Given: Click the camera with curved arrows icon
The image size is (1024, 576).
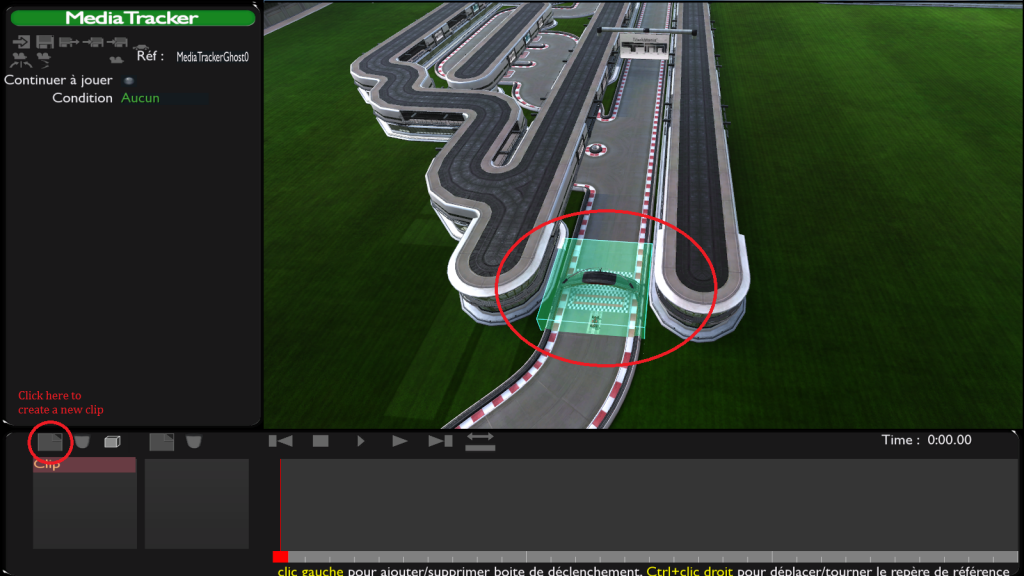Looking at the screenshot, I should coord(21,60).
